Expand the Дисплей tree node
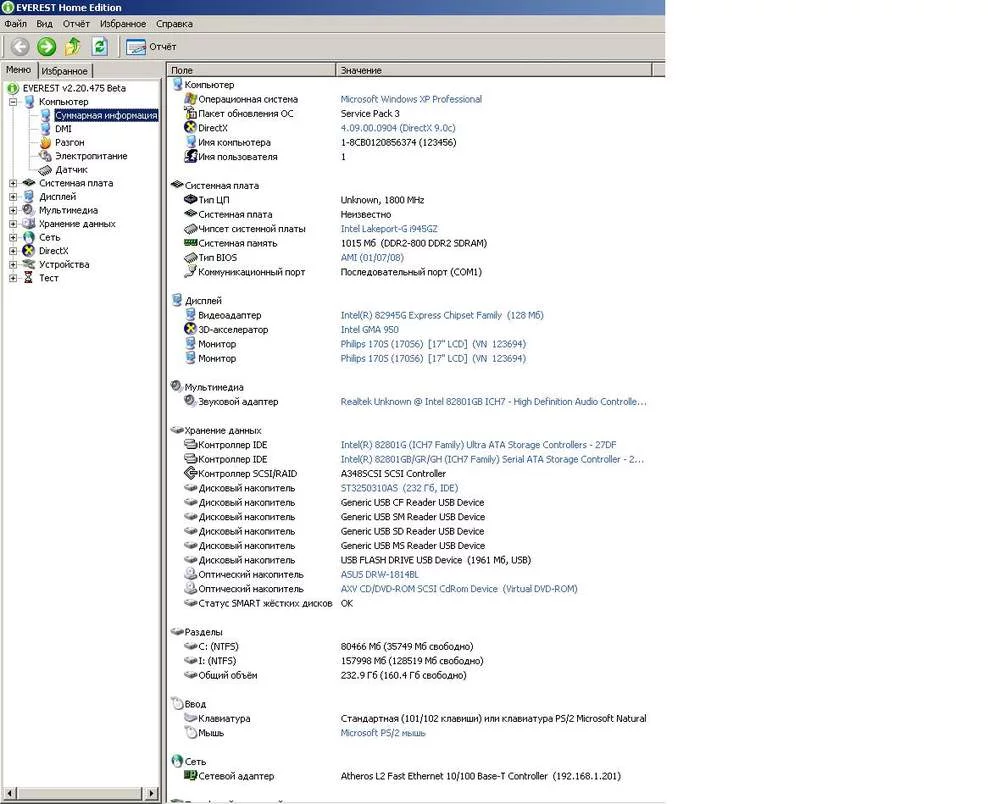Image resolution: width=1000 pixels, height=804 pixels. pyautogui.click(x=13, y=197)
